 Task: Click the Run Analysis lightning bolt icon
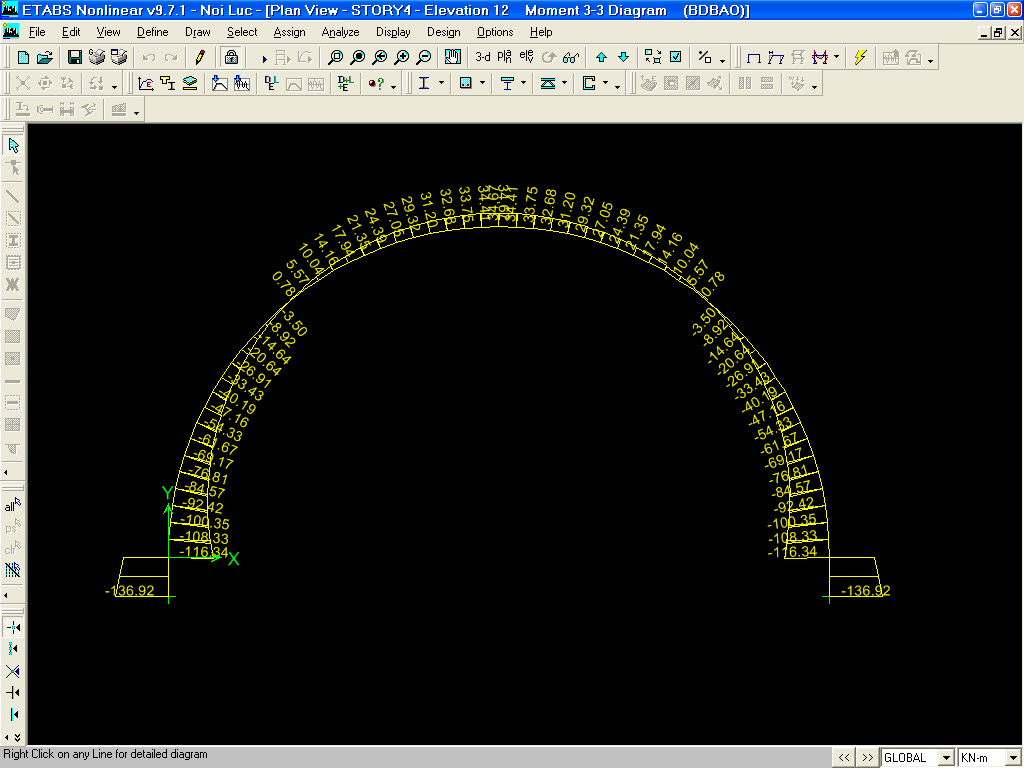pos(859,57)
